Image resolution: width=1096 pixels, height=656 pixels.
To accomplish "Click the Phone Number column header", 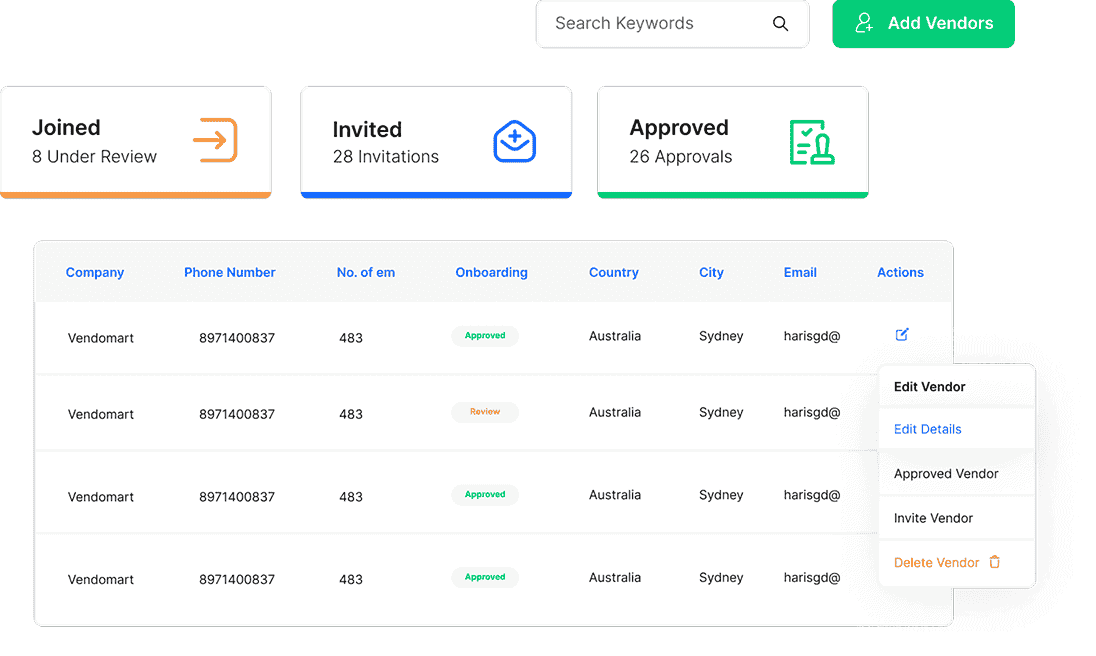I will [x=229, y=272].
